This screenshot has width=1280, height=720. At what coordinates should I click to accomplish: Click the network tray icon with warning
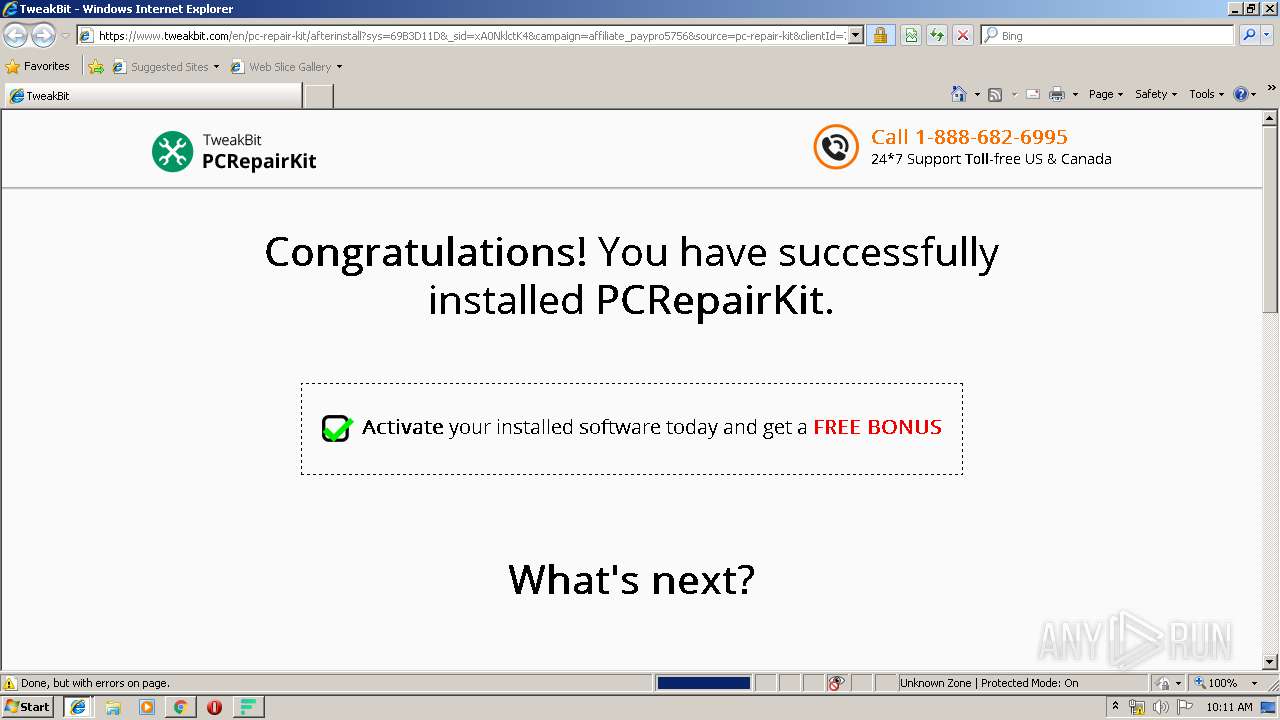tap(1137, 707)
